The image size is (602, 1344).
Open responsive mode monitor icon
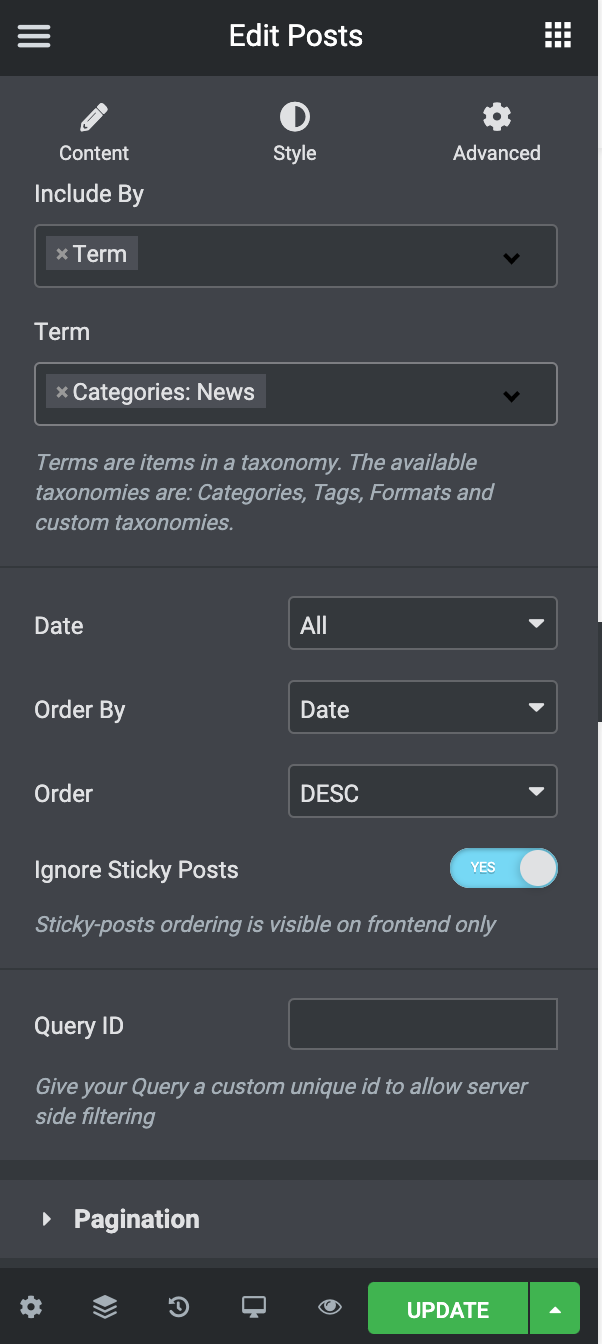(254, 1307)
